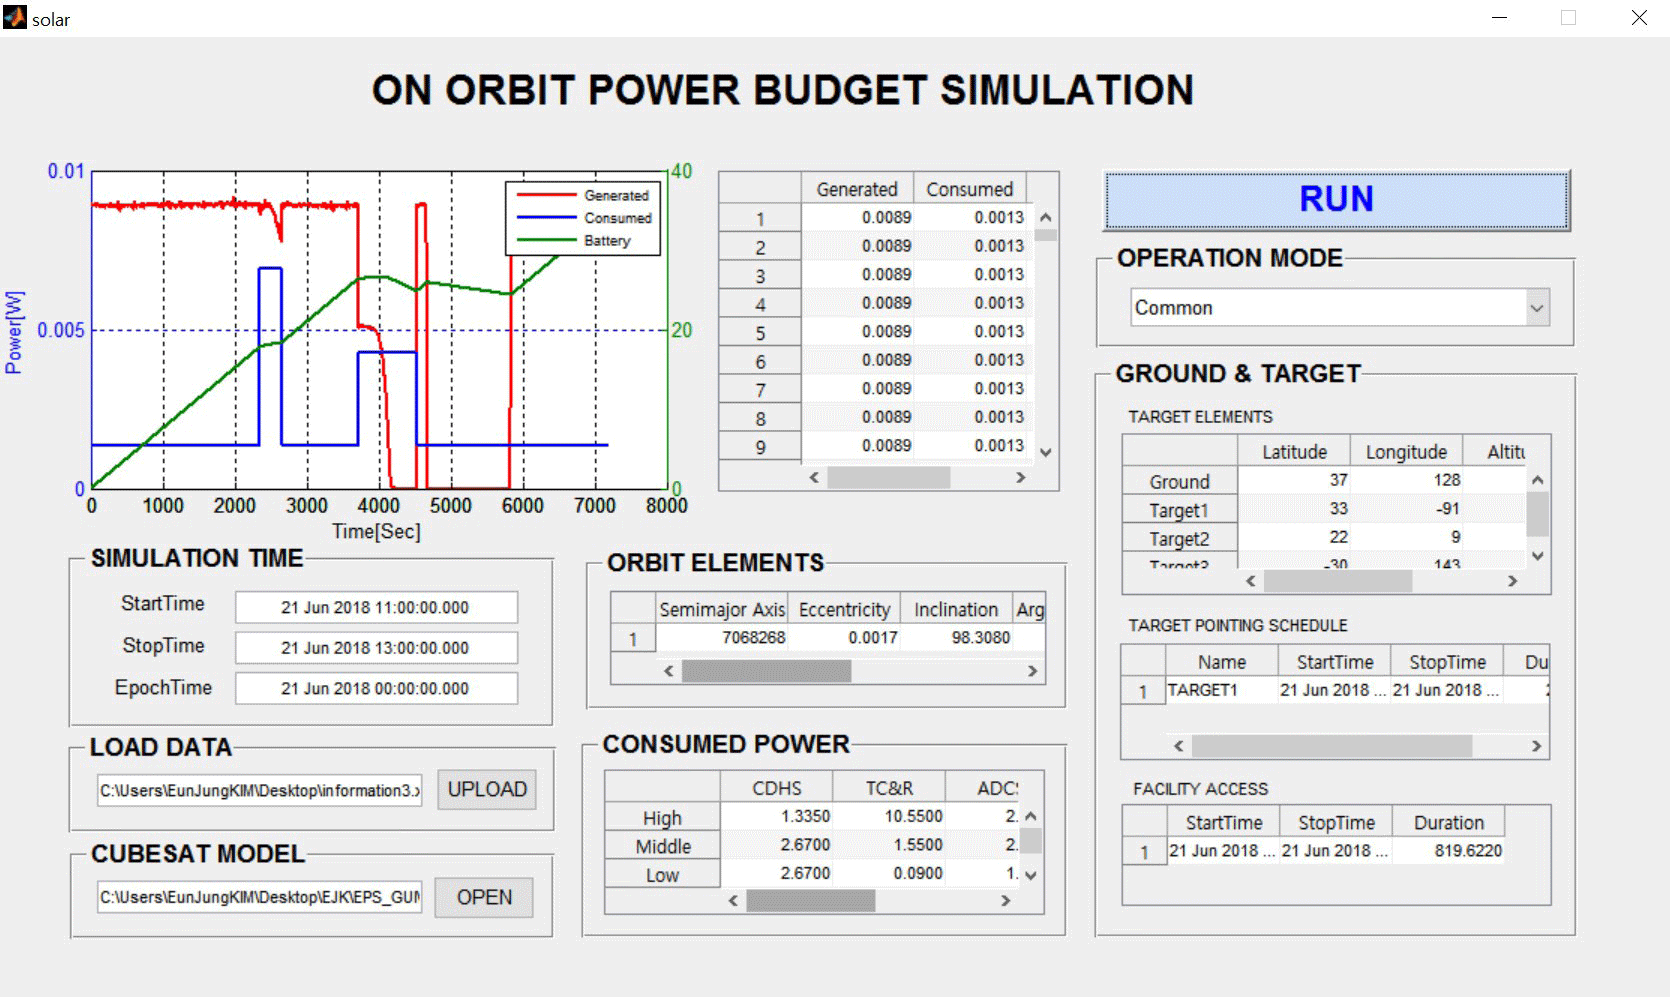The height and width of the screenshot is (997, 1670).
Task: Click up arrow of Target Elements vertical scrollbar
Action: point(1538,480)
